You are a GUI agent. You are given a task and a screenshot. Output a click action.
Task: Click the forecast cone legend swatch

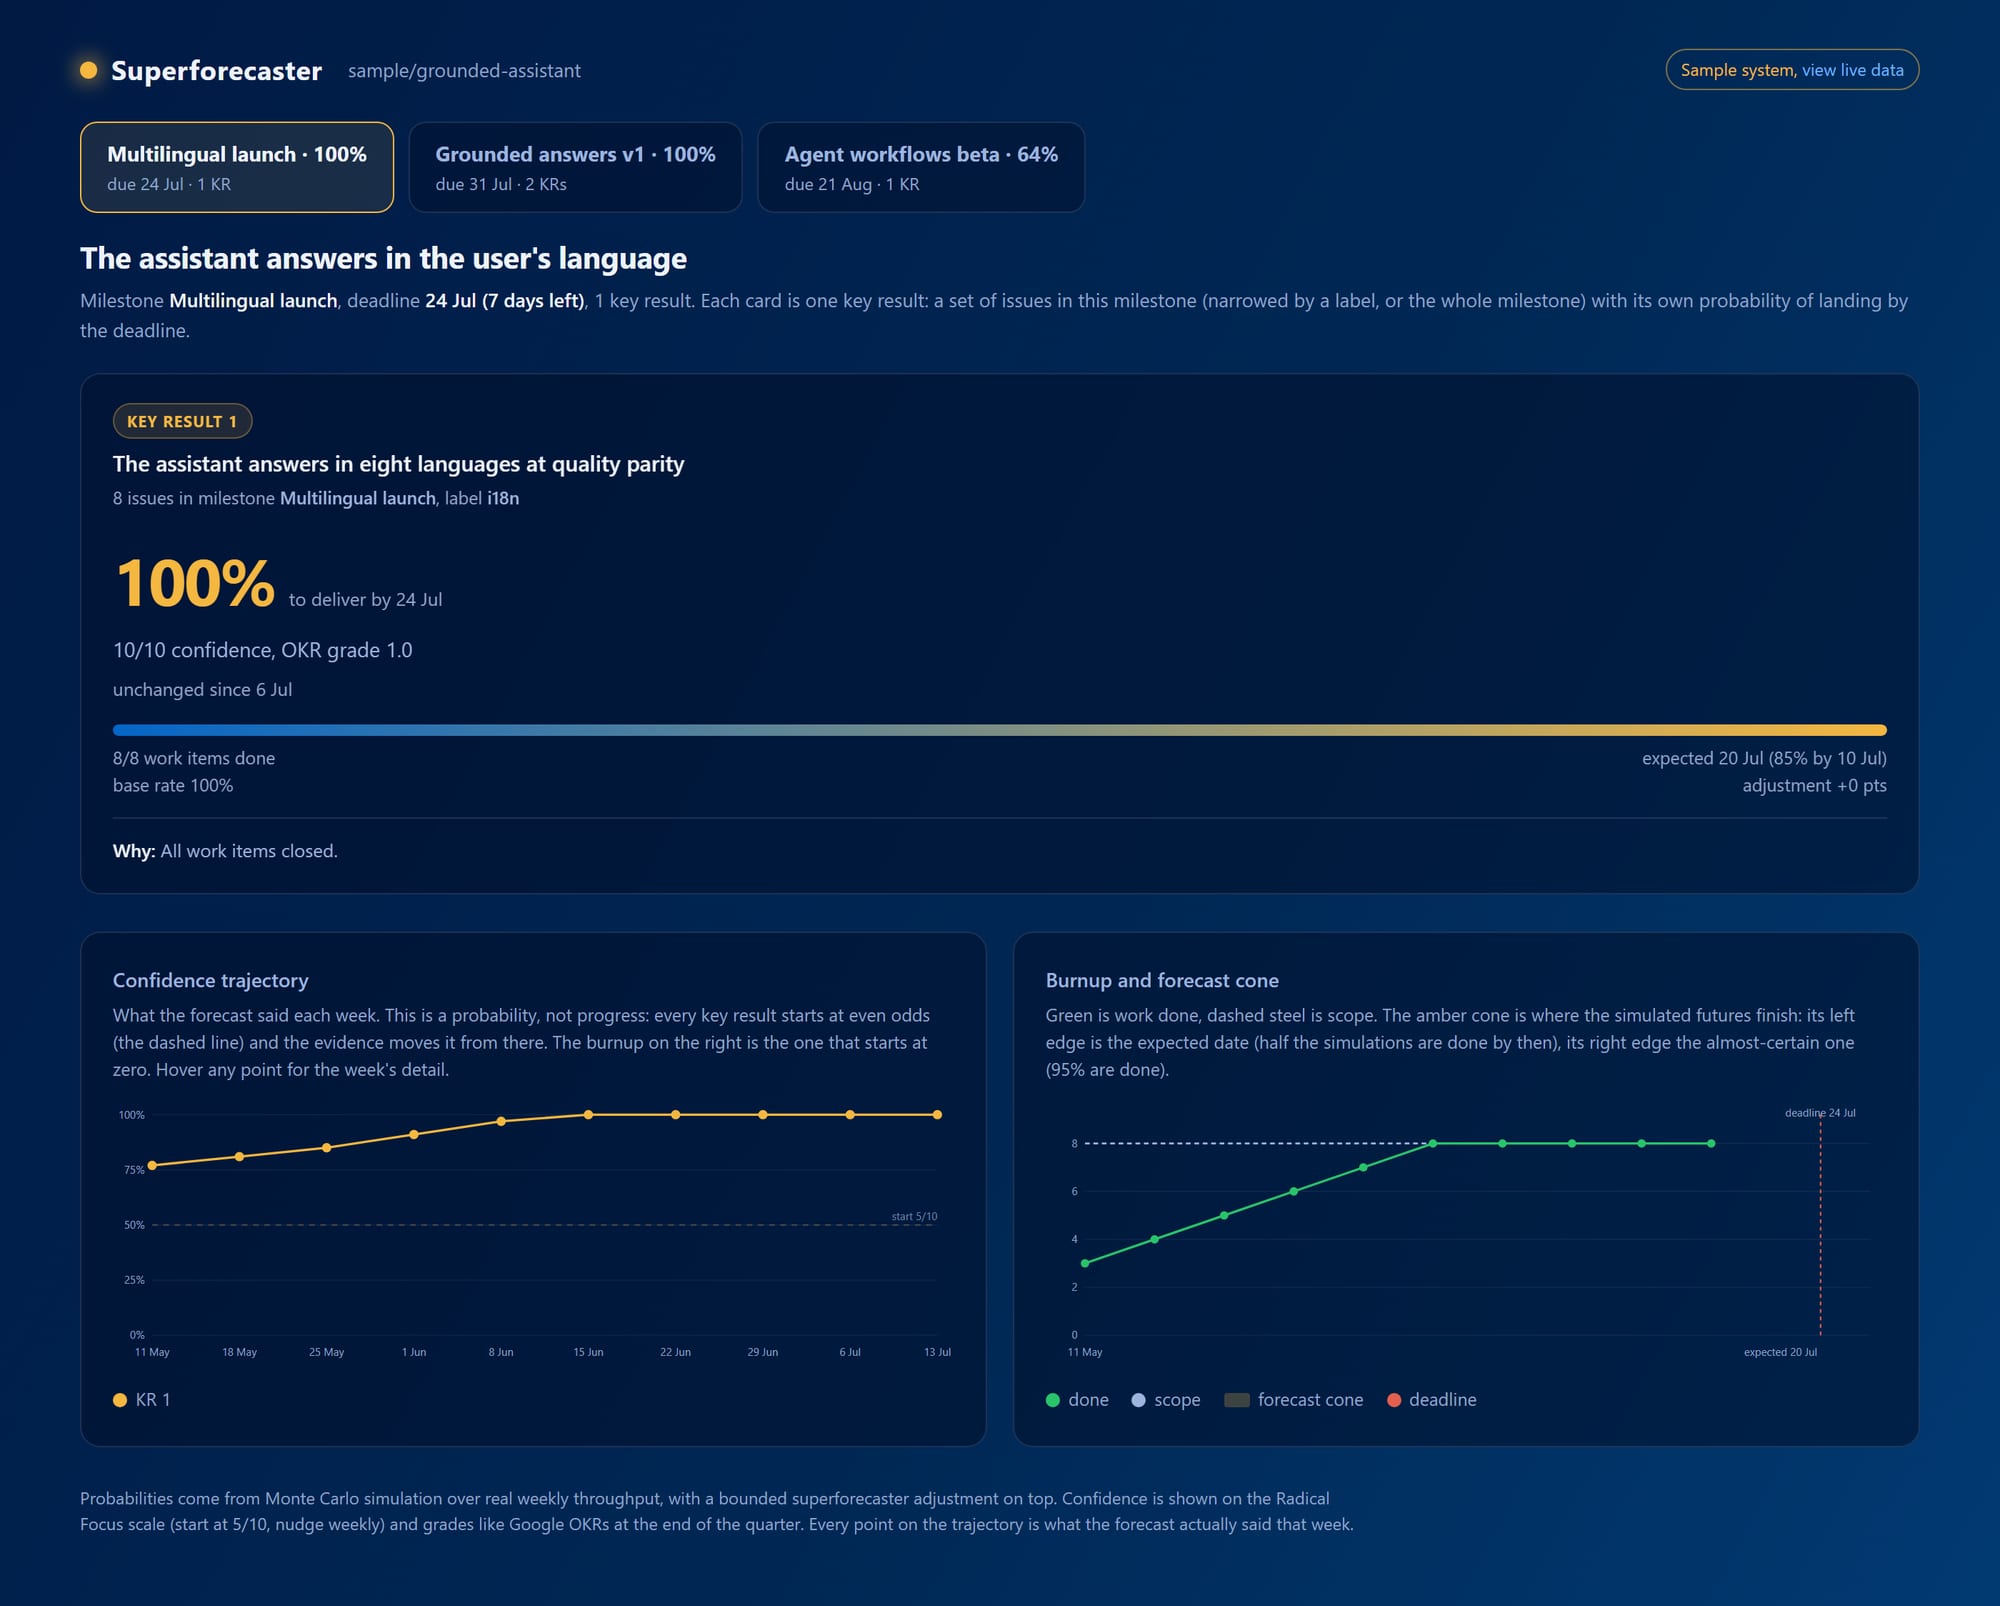[1237, 1400]
